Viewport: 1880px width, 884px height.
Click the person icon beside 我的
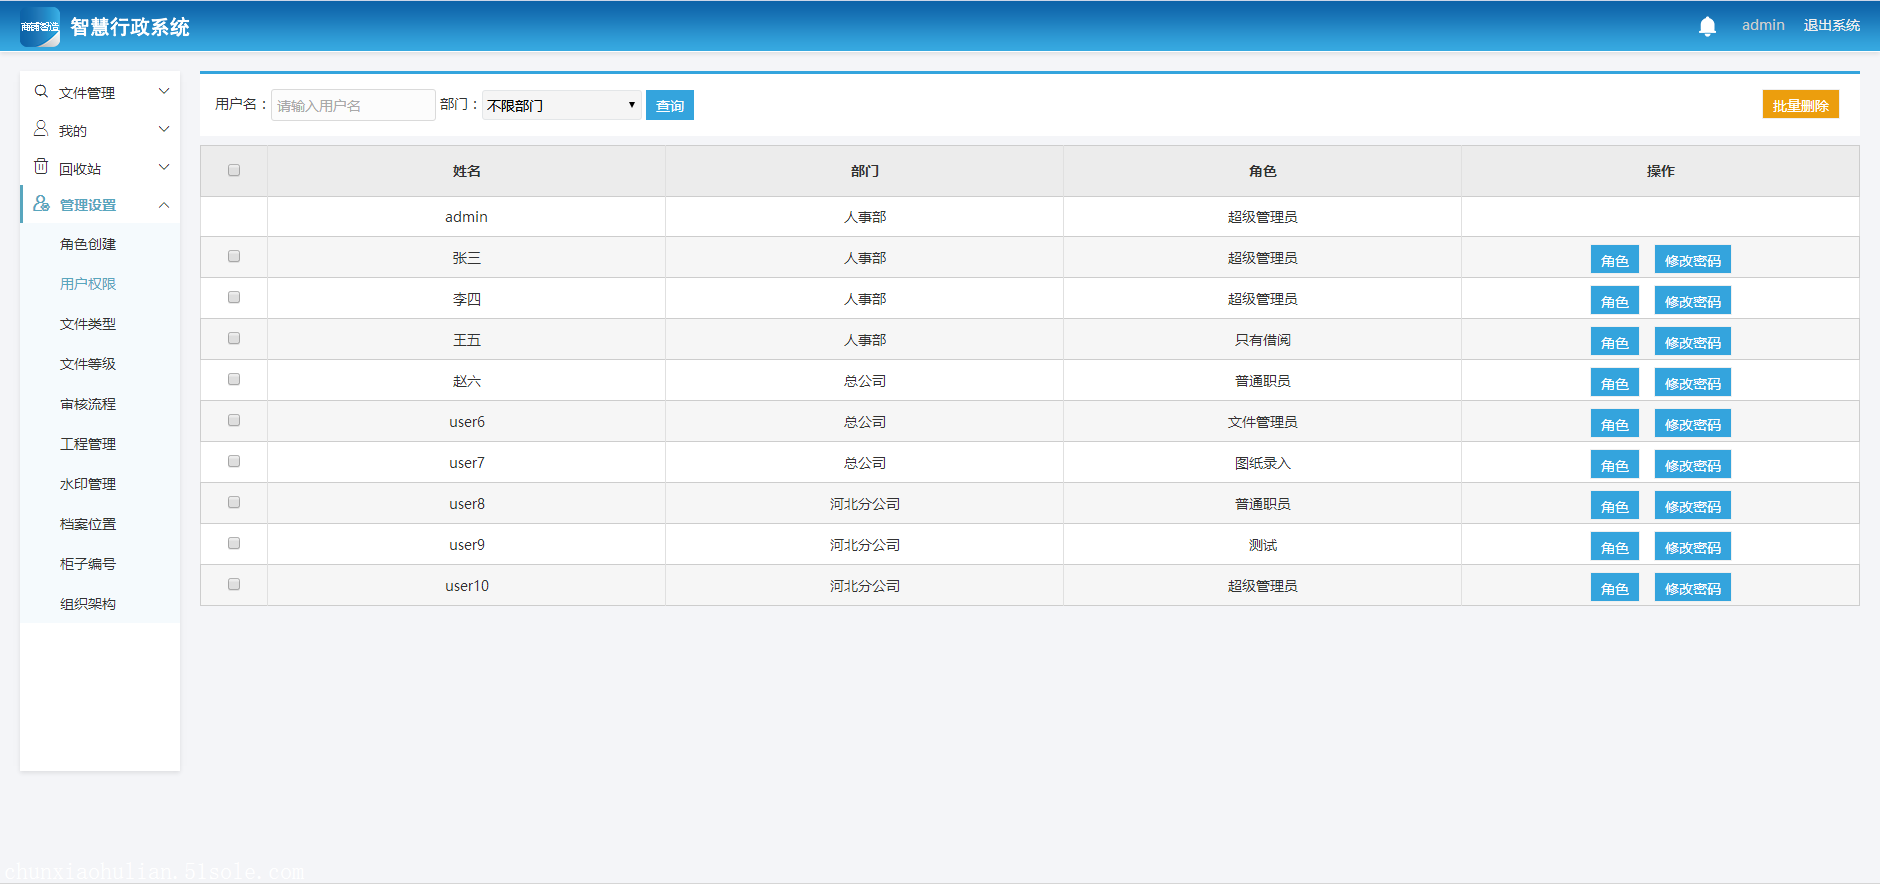click(41, 129)
